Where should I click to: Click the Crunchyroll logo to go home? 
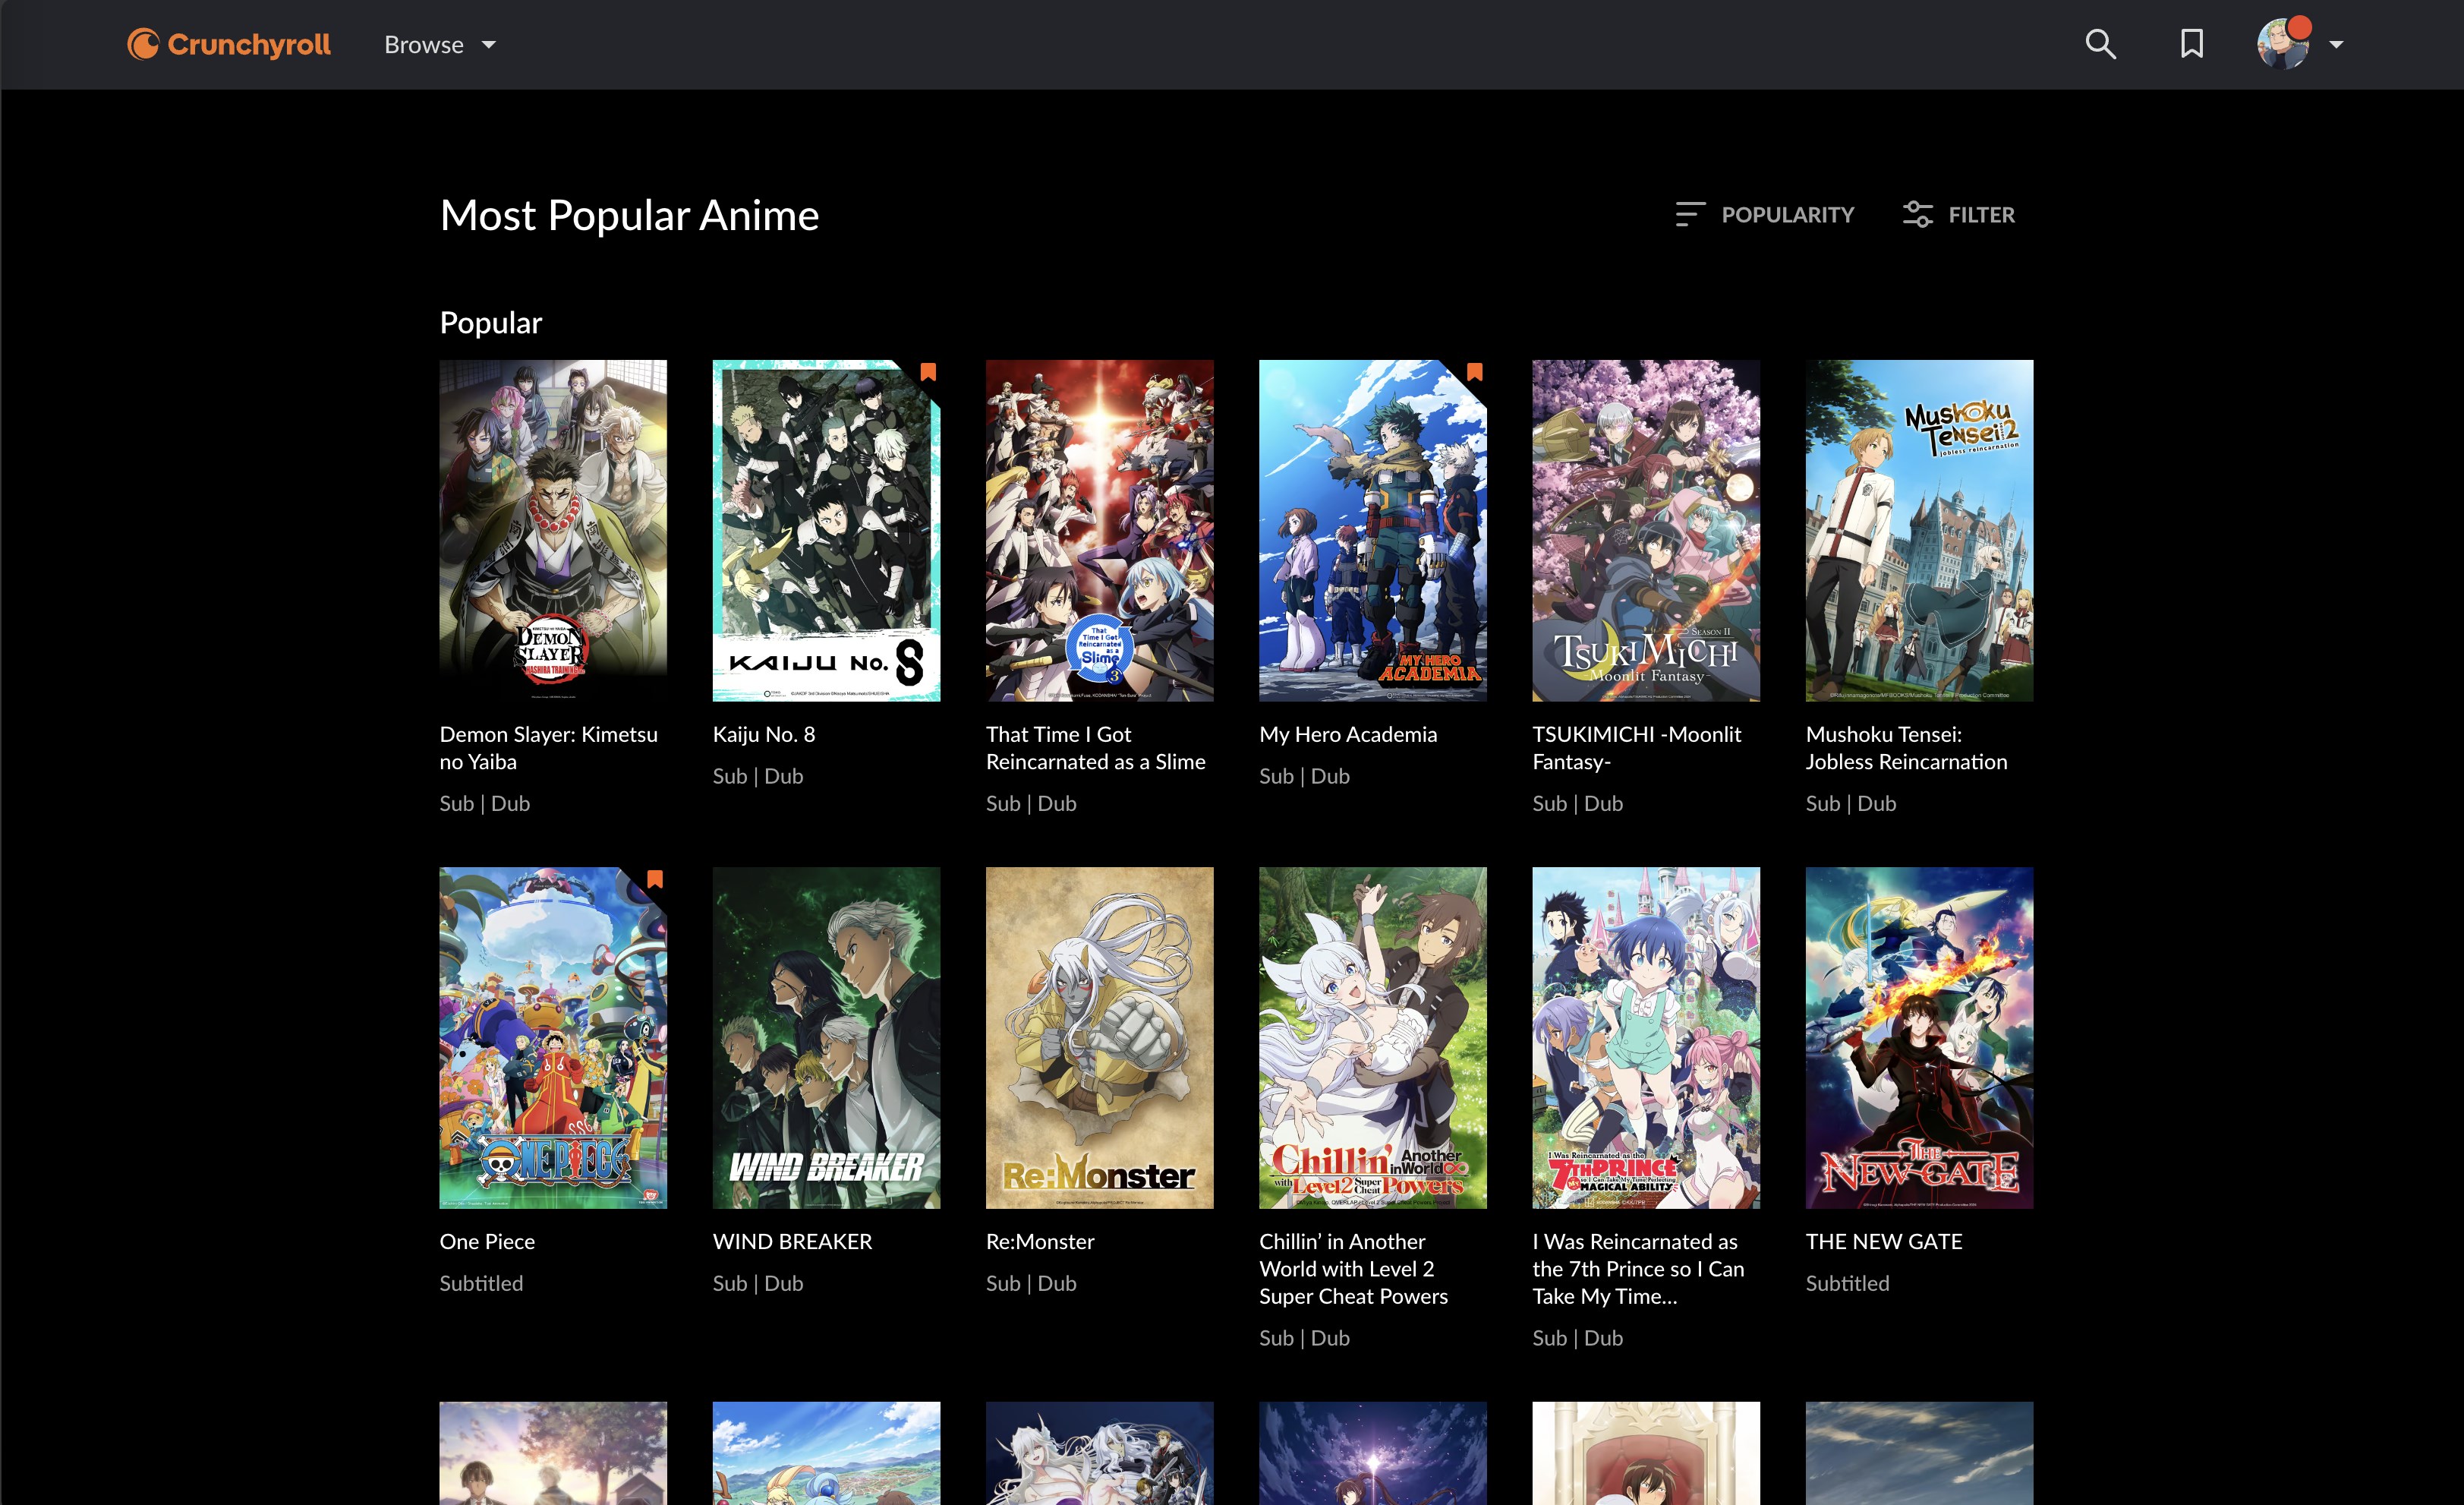[228, 43]
